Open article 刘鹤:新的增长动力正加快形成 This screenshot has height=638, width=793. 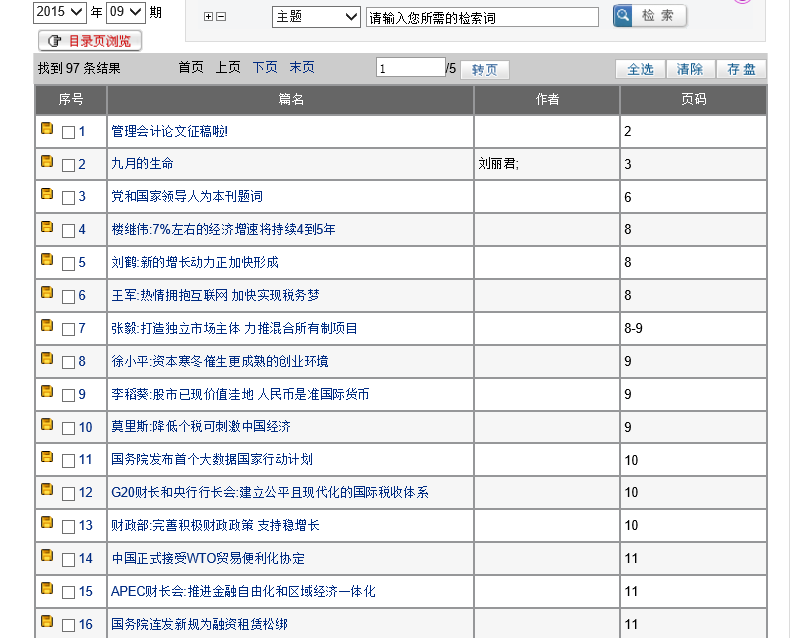click(x=195, y=262)
